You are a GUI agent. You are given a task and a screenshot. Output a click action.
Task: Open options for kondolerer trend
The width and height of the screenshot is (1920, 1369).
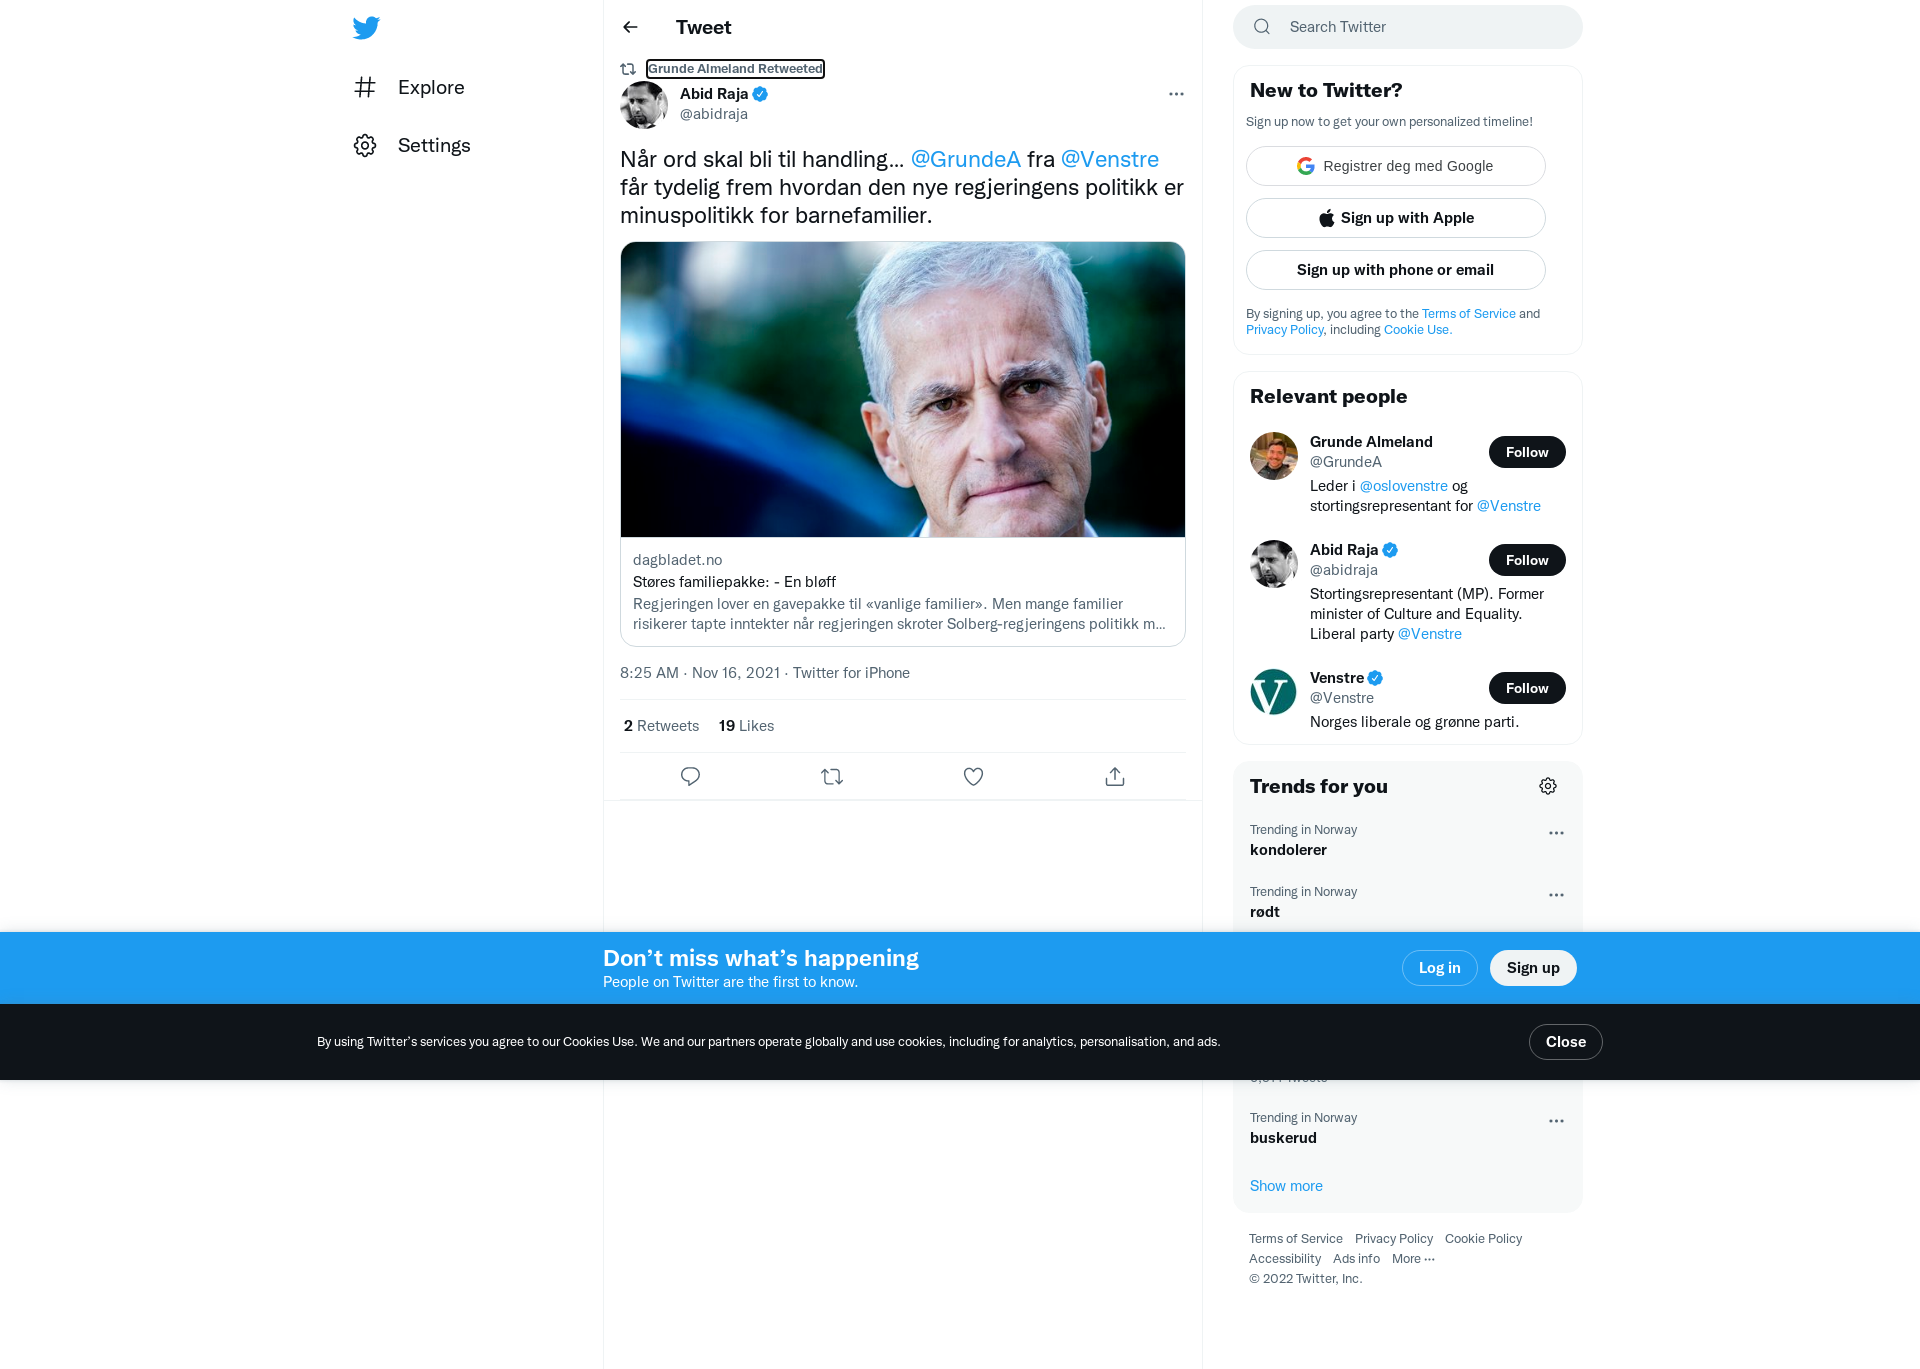(x=1556, y=833)
